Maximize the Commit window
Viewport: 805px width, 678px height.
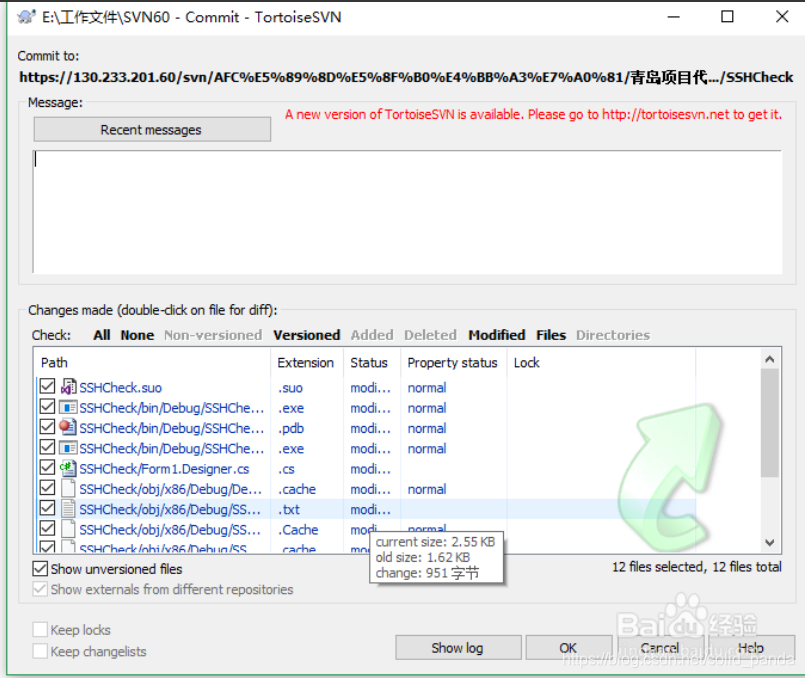727,16
